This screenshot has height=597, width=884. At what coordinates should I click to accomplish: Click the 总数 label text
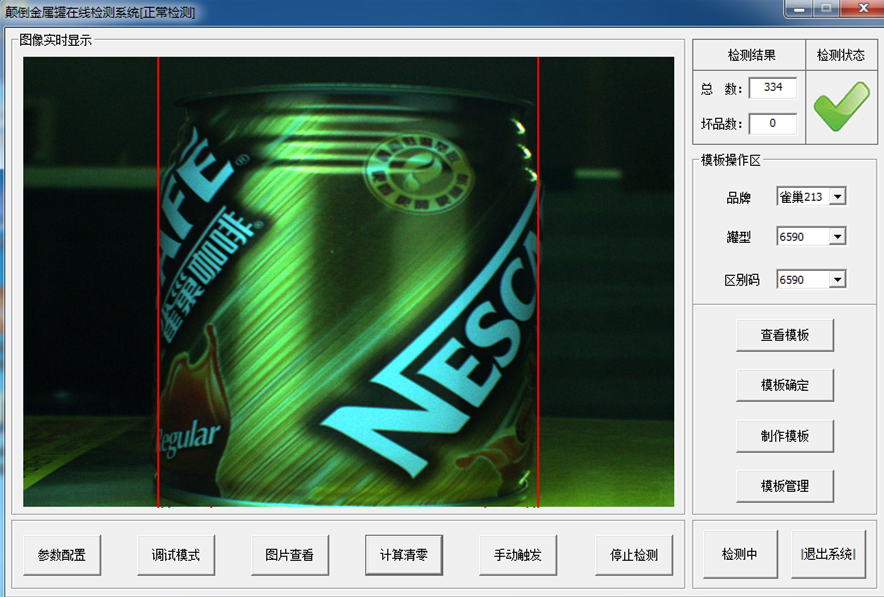pos(722,89)
